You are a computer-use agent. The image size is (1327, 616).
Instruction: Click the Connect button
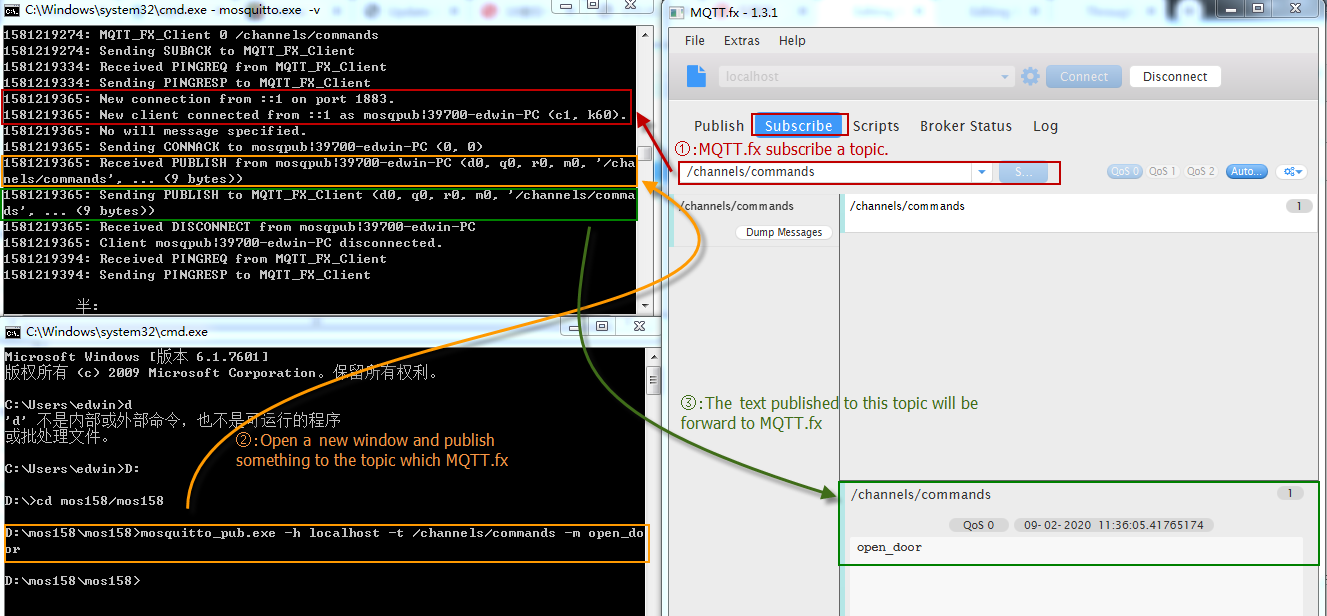[x=1084, y=77]
